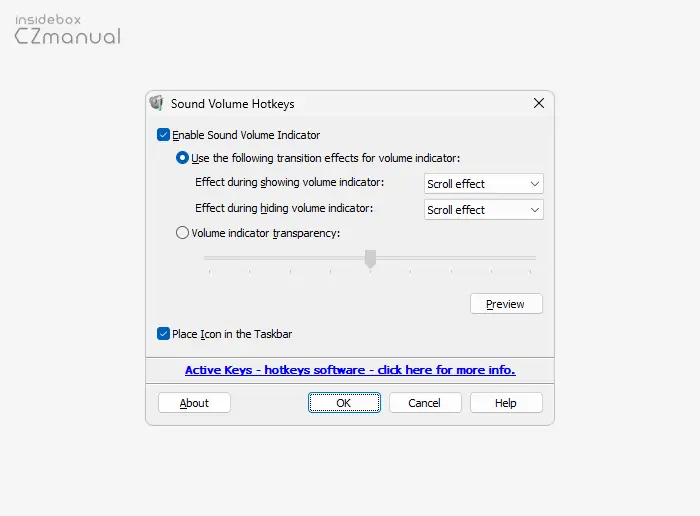The height and width of the screenshot is (516, 700).
Task: Click the Sound Volume Hotkeys title bar icon
Action: point(156,103)
